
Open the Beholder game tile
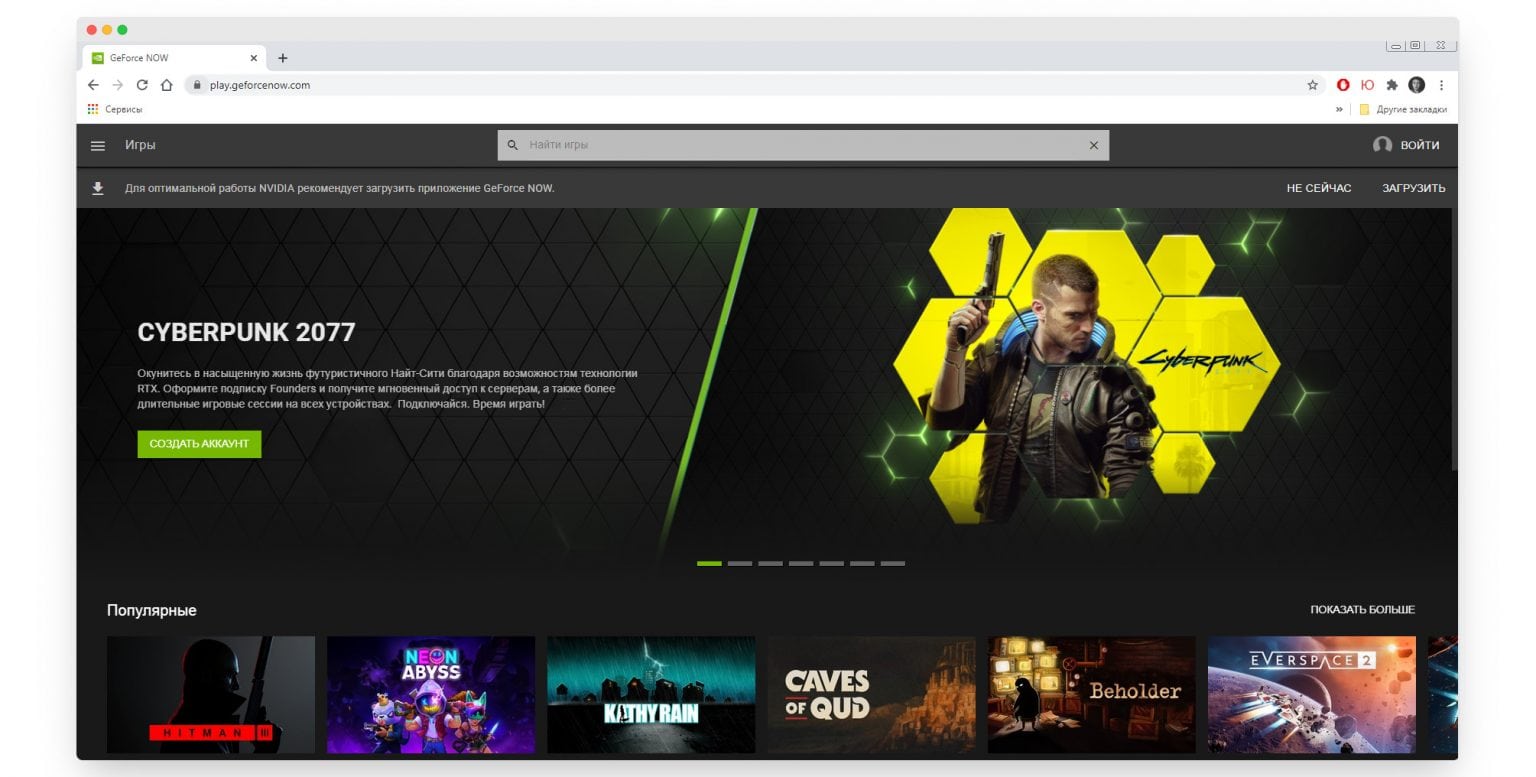click(1092, 695)
